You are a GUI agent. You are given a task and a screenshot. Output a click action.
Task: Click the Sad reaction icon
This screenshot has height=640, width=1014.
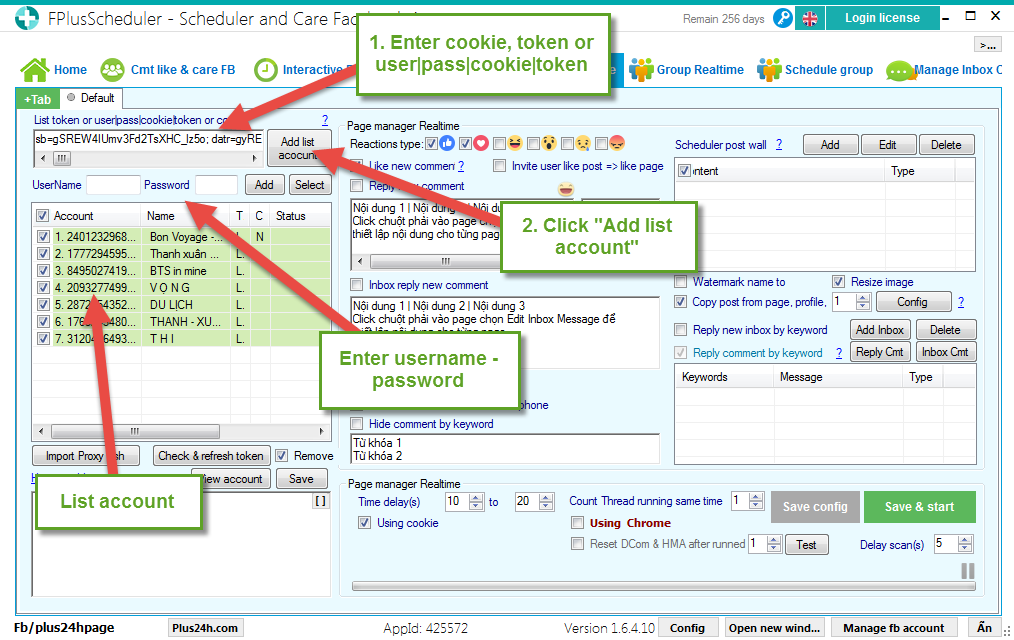[583, 144]
